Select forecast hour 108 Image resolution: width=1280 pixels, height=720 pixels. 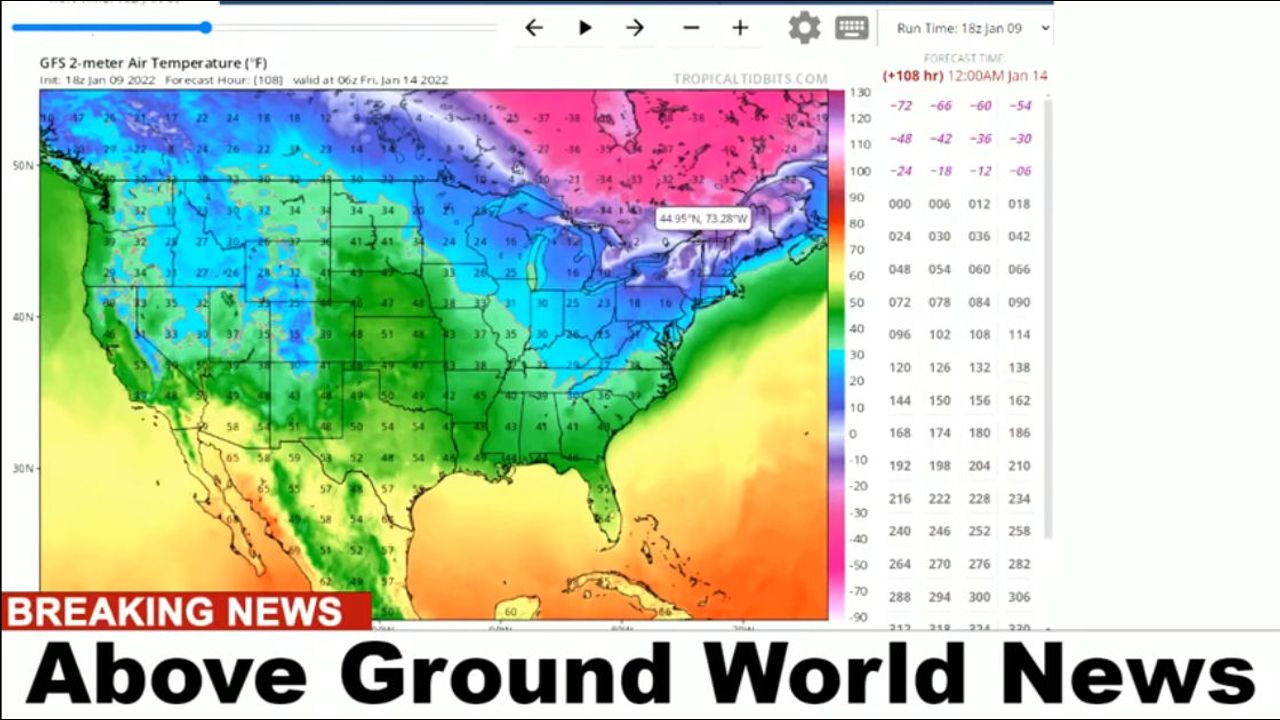click(x=979, y=335)
